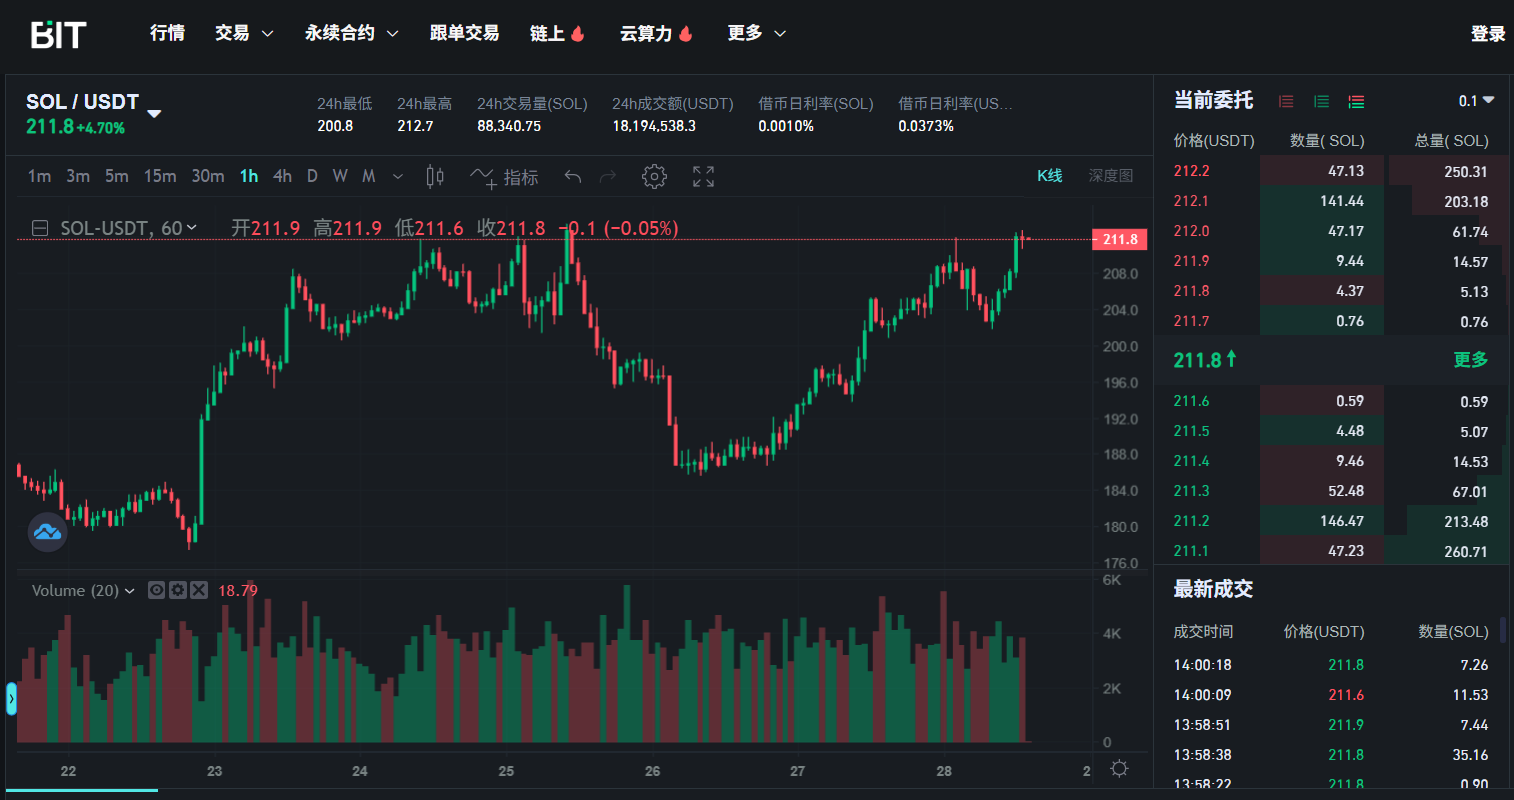Toggle Volume indicator visibility eye
The height and width of the screenshot is (800, 1514).
pyautogui.click(x=156, y=590)
